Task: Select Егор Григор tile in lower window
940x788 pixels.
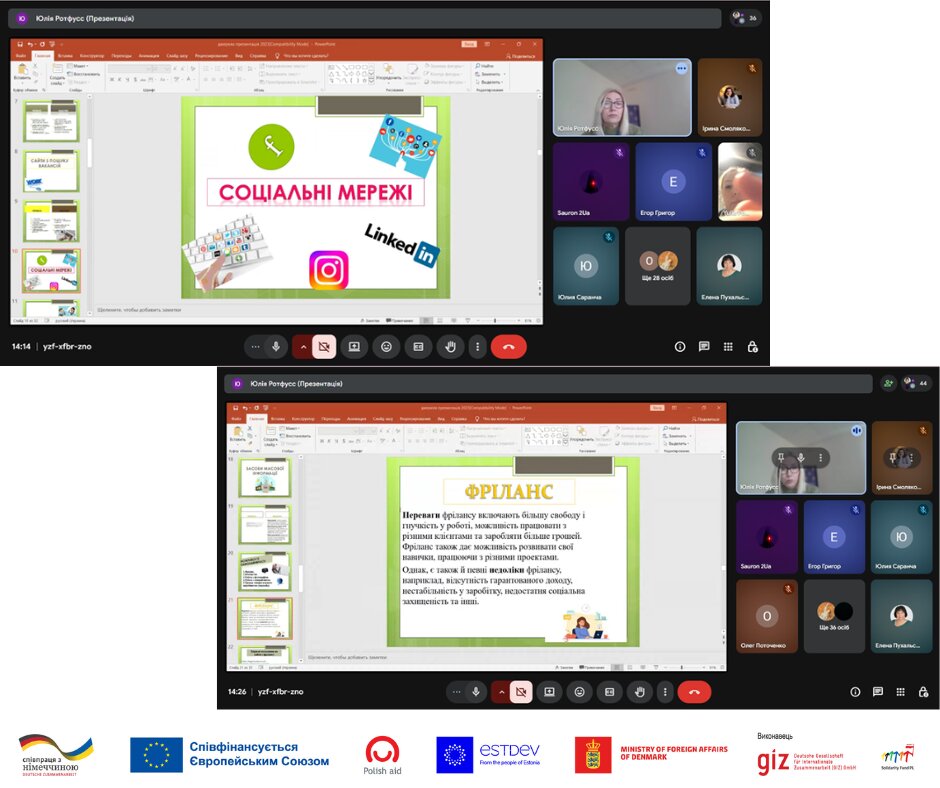Action: [x=834, y=537]
